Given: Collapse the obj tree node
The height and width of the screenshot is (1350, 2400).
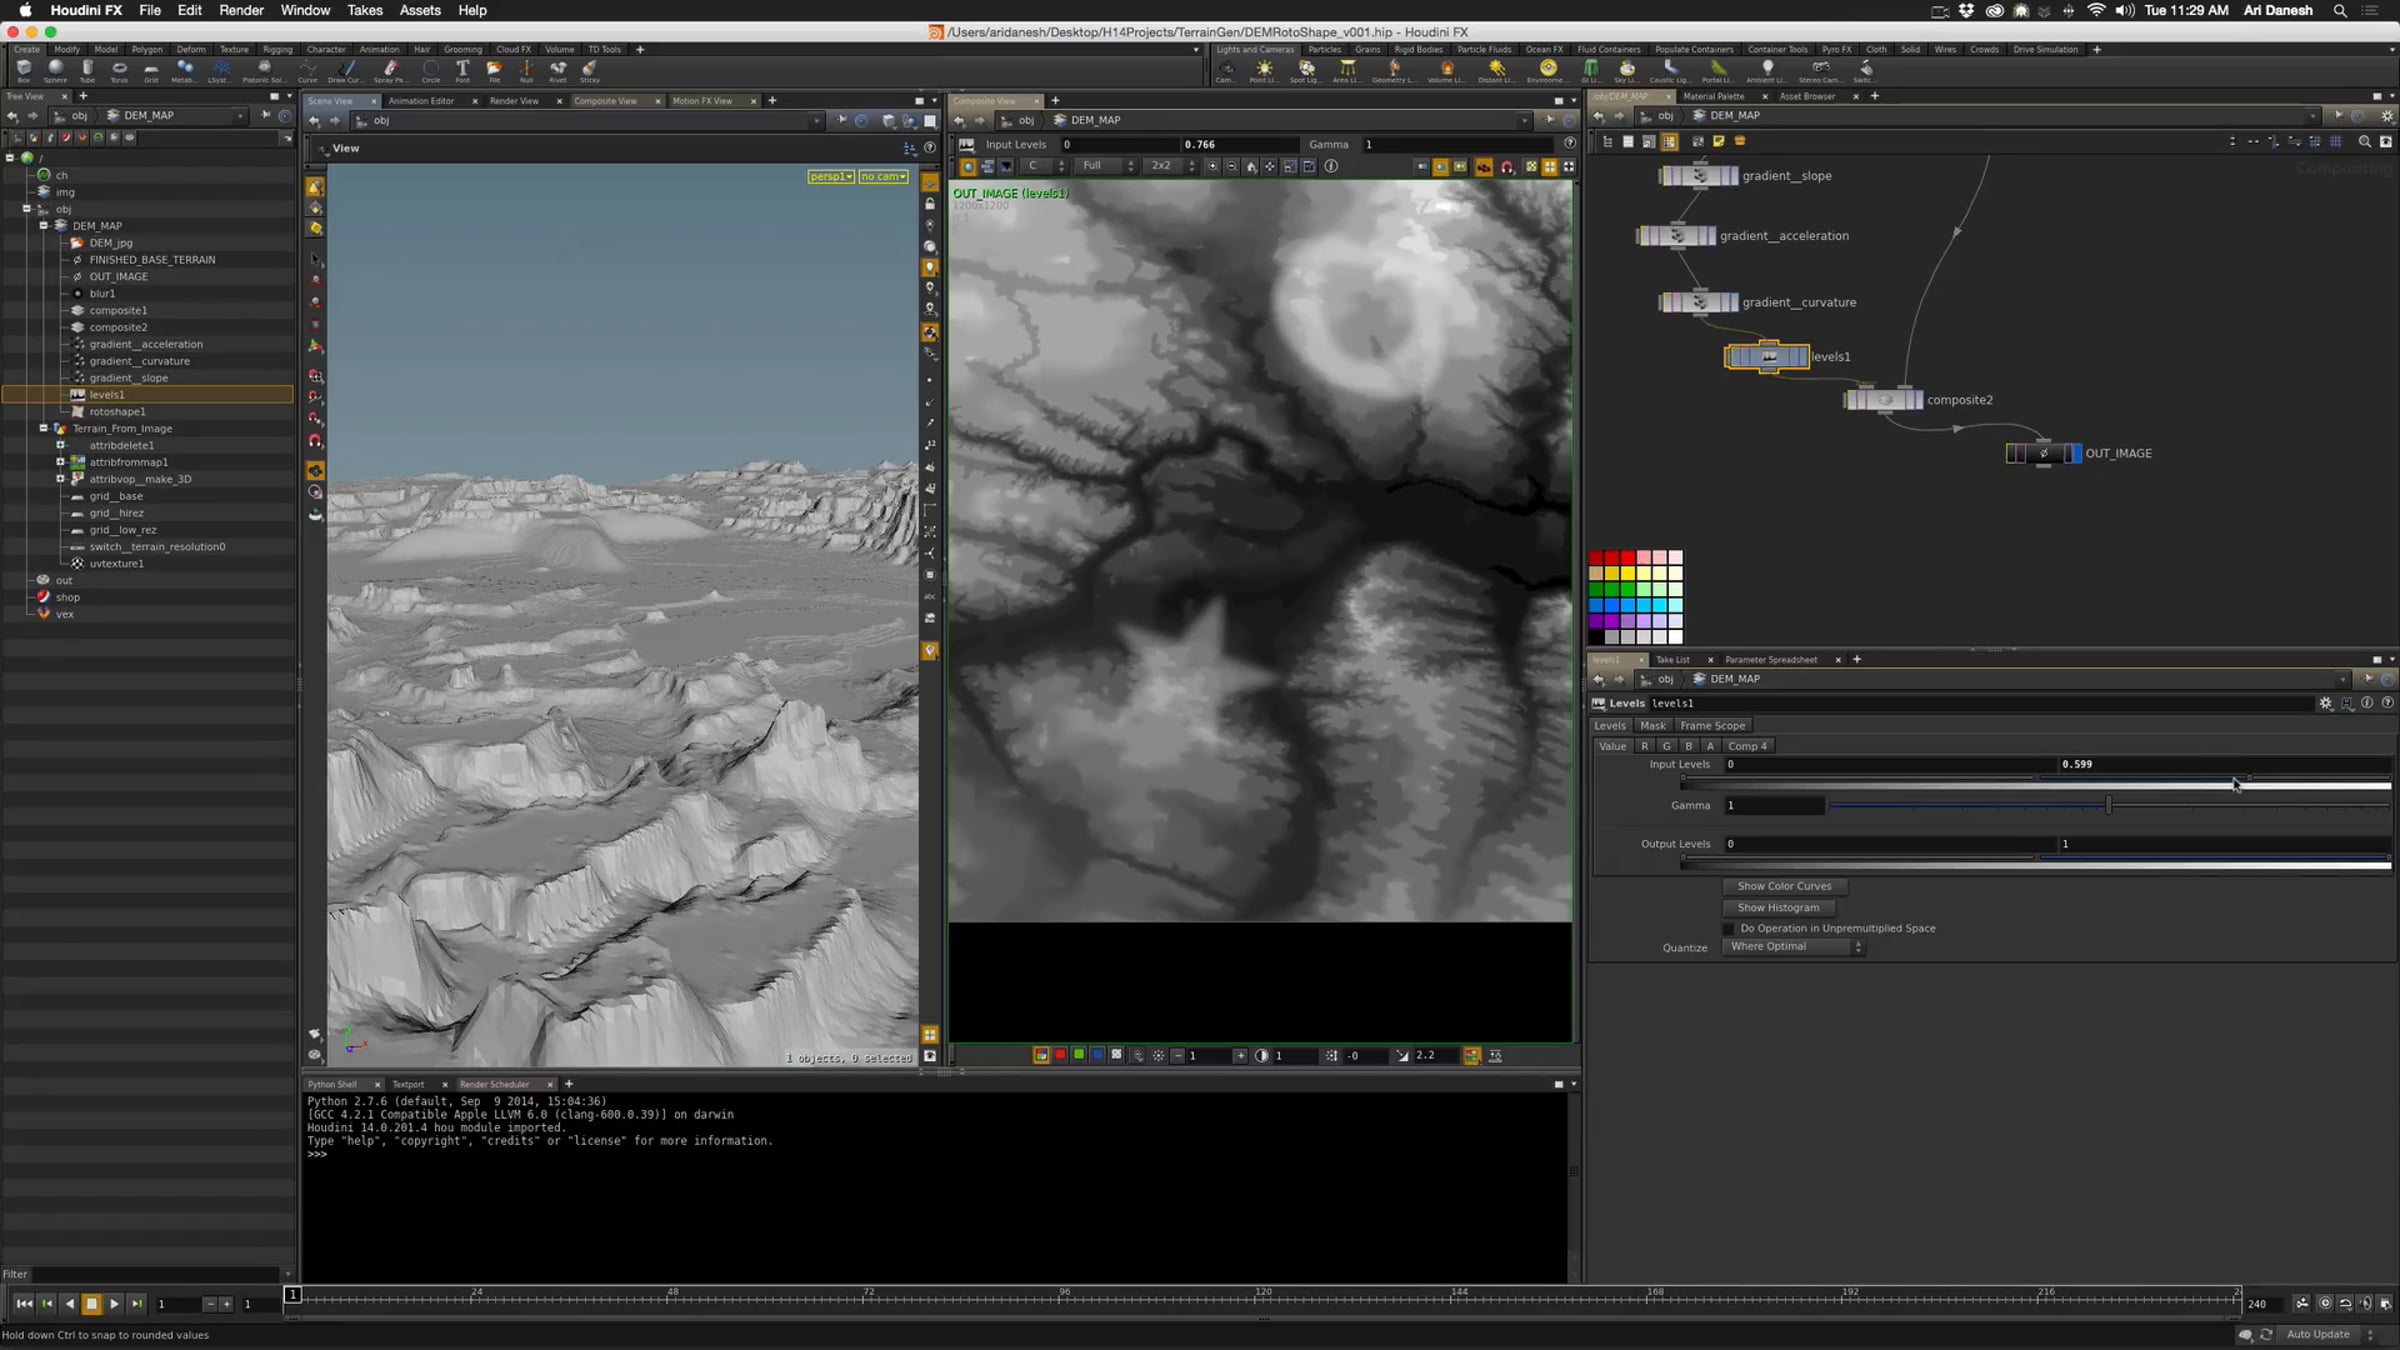Looking at the screenshot, I should (x=27, y=209).
